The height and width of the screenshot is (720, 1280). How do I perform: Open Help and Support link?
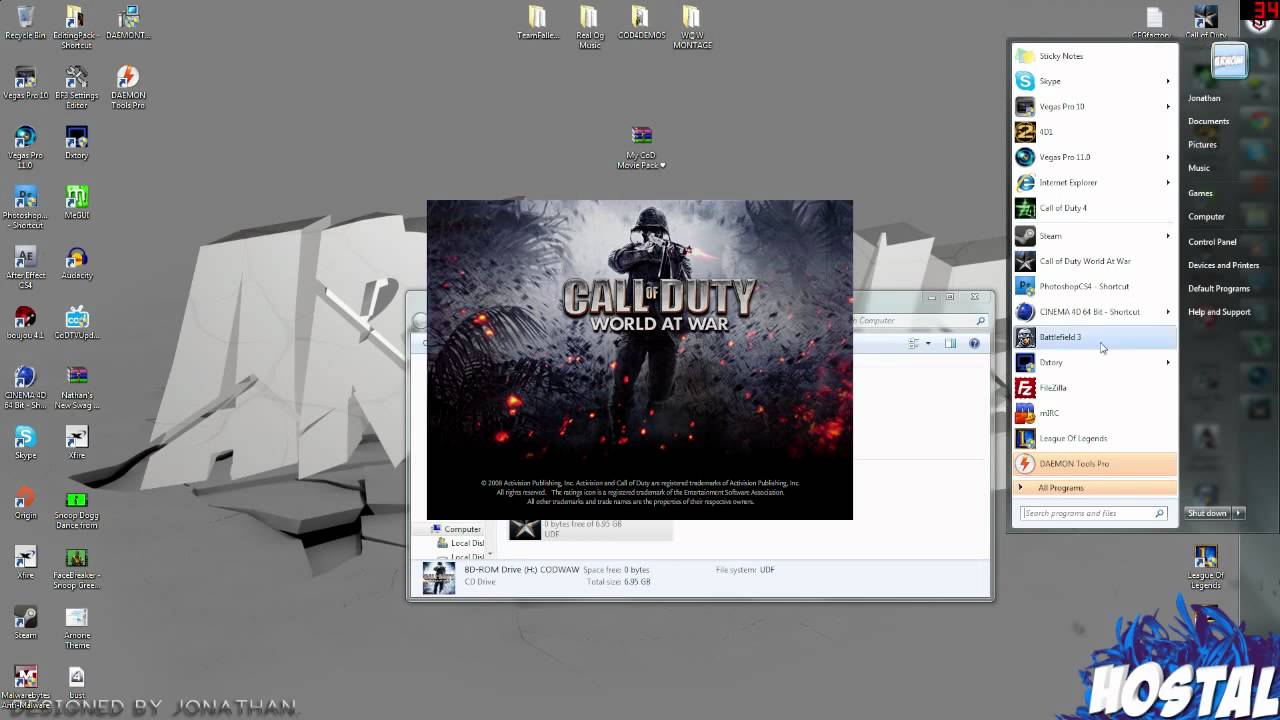point(1219,312)
